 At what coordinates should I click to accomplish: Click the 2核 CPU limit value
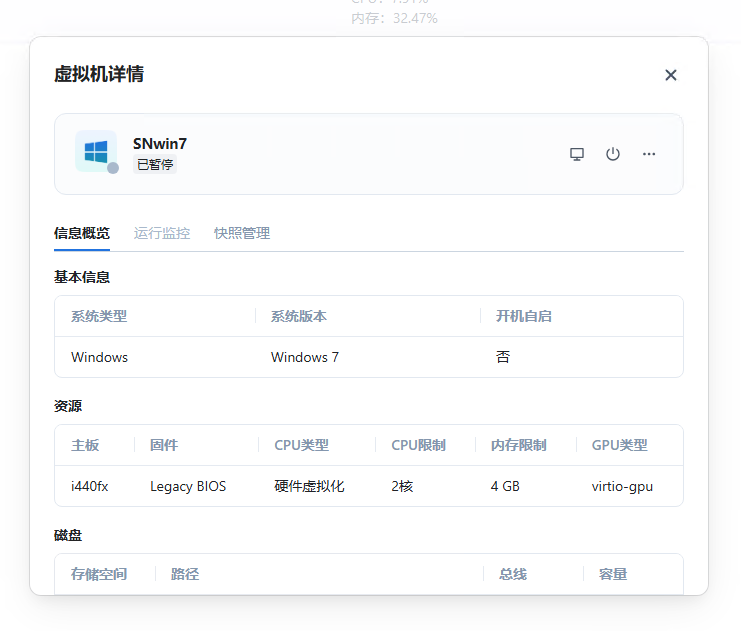[x=402, y=486]
